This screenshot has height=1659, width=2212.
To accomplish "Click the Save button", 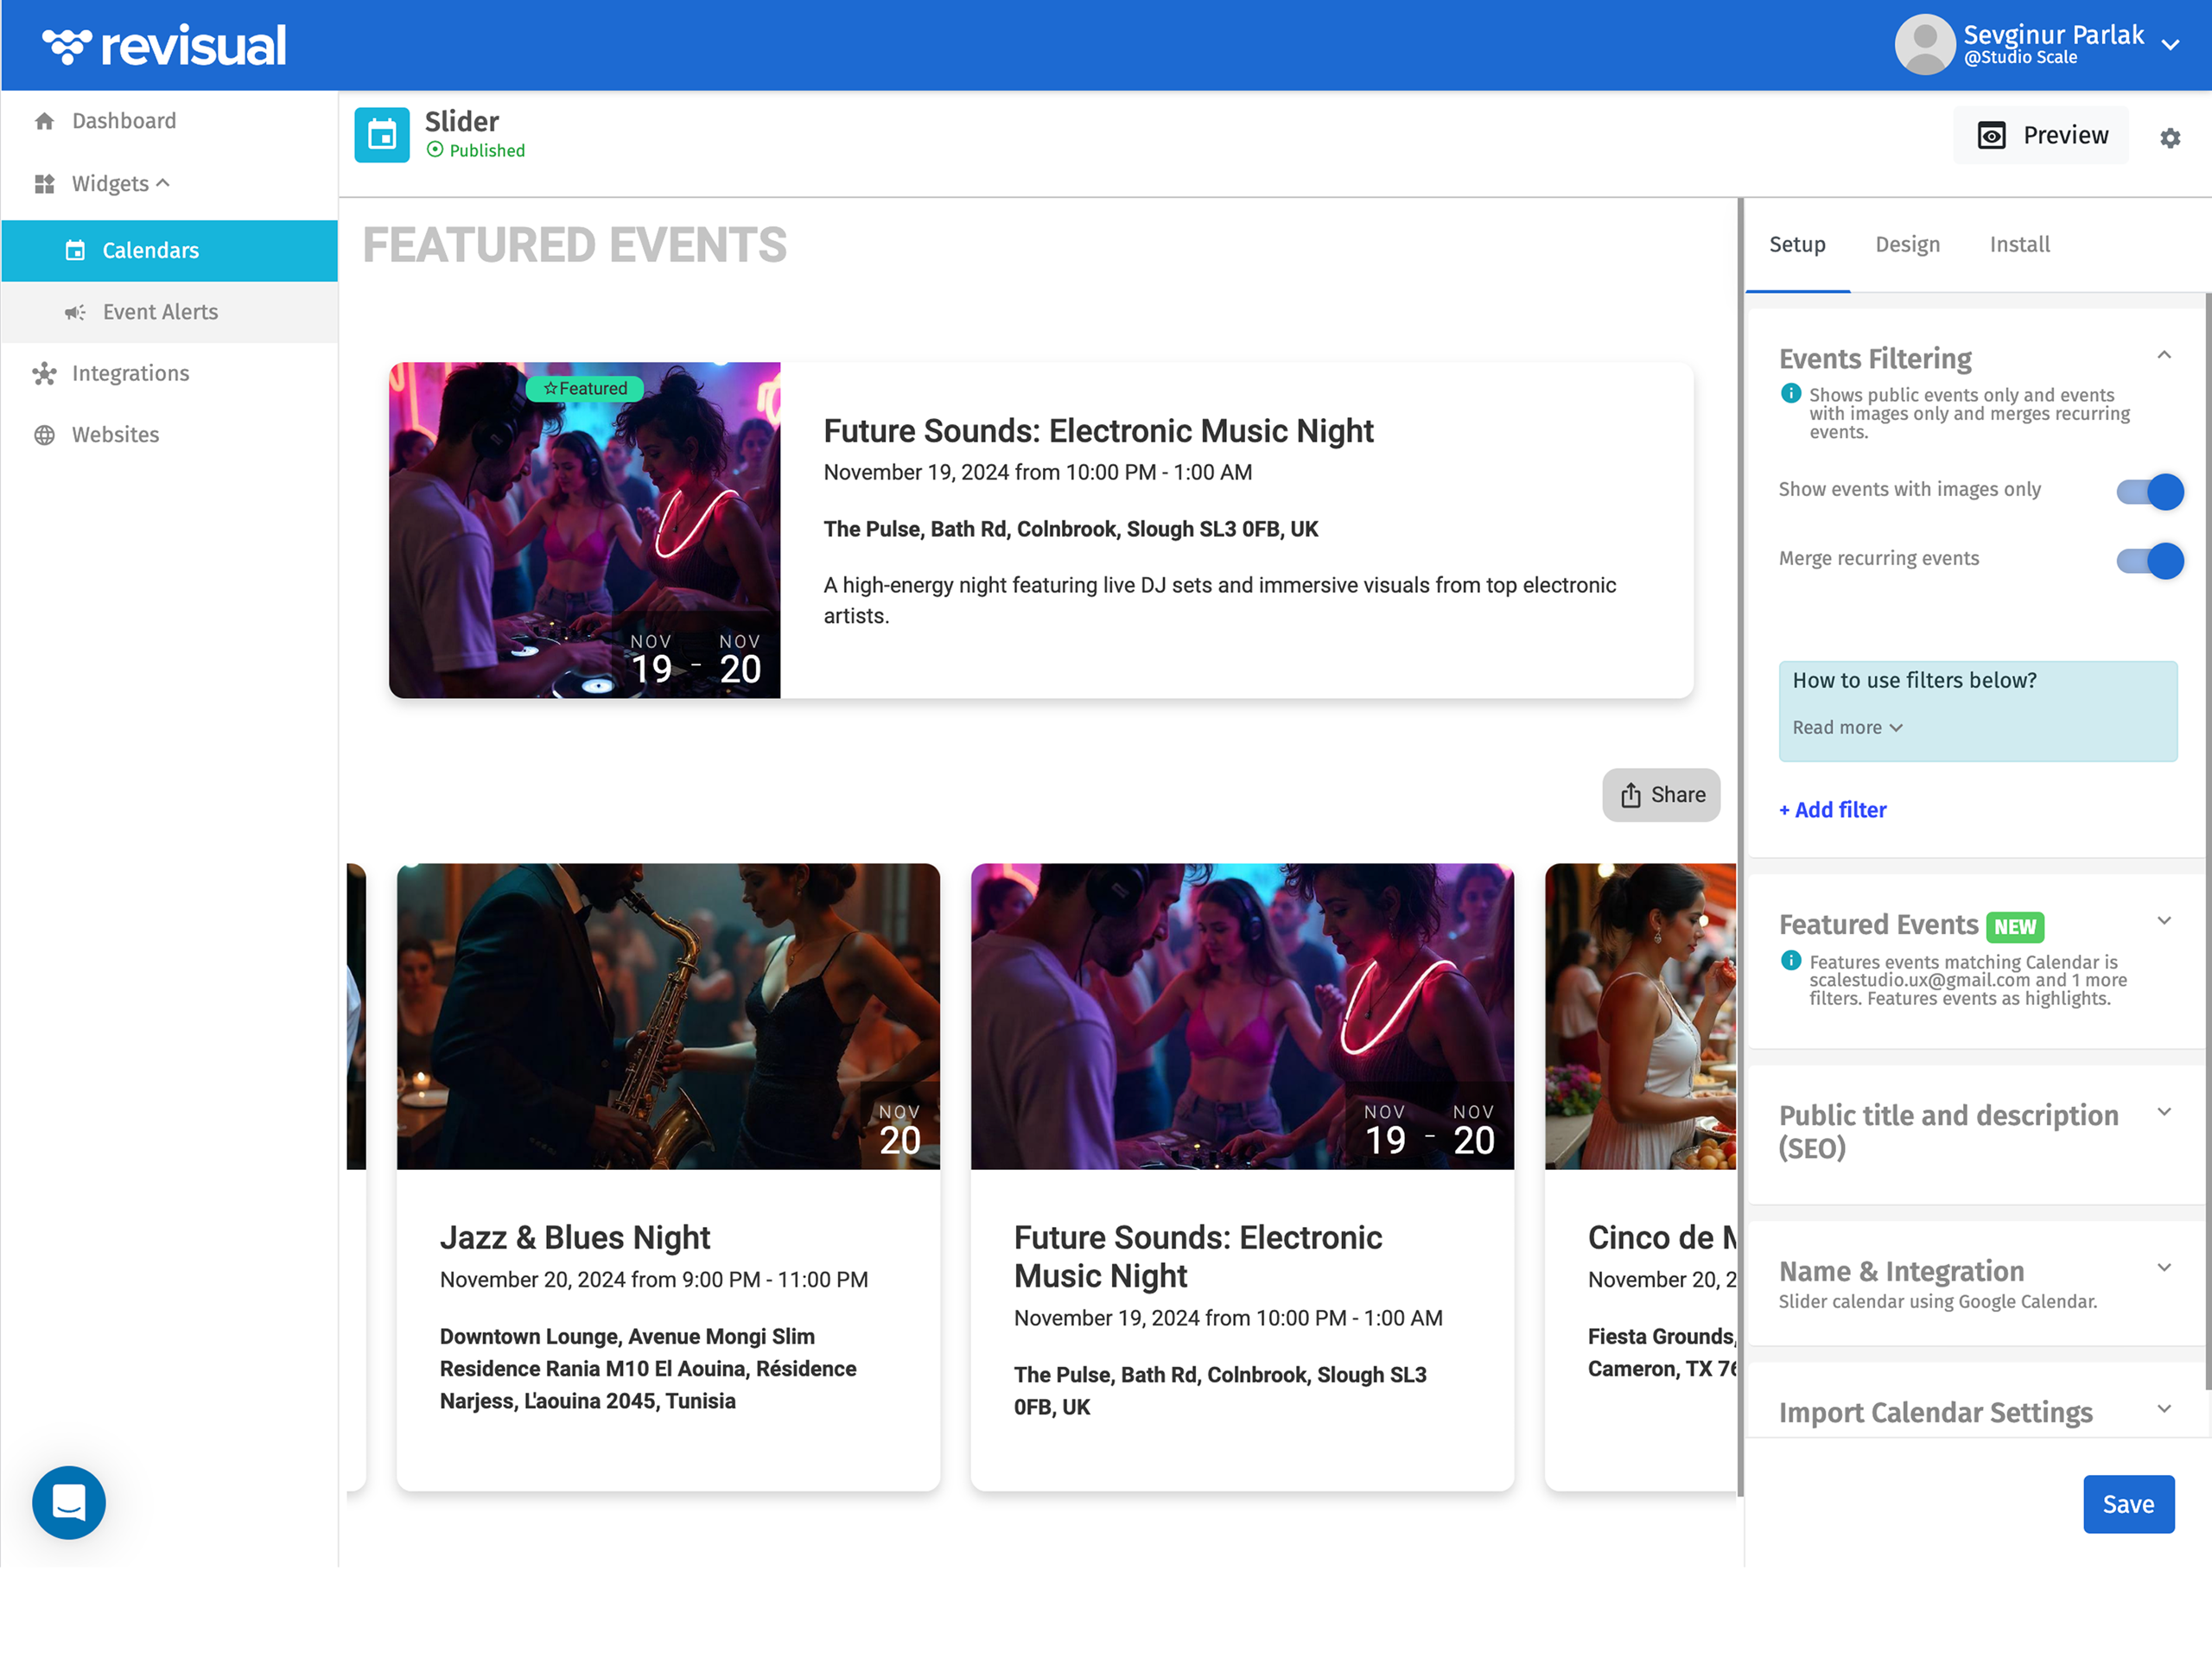I will tap(2128, 1504).
